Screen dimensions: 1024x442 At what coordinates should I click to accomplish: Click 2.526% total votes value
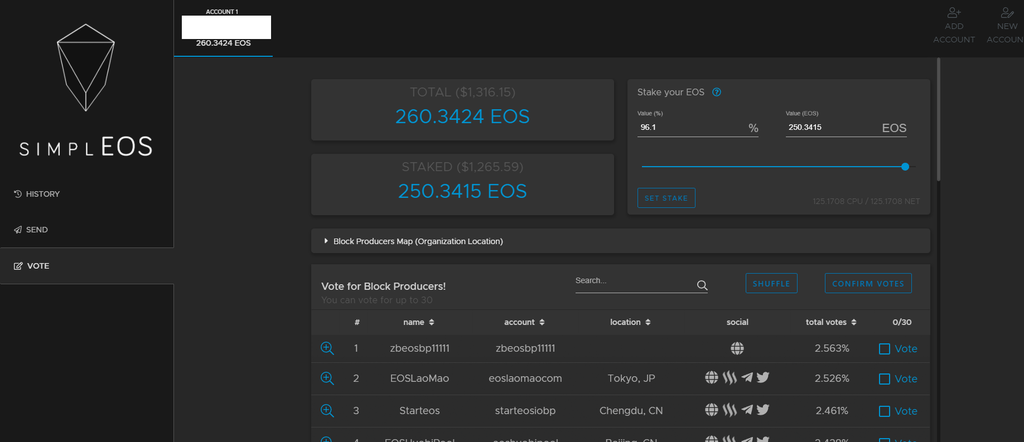click(x=832, y=379)
